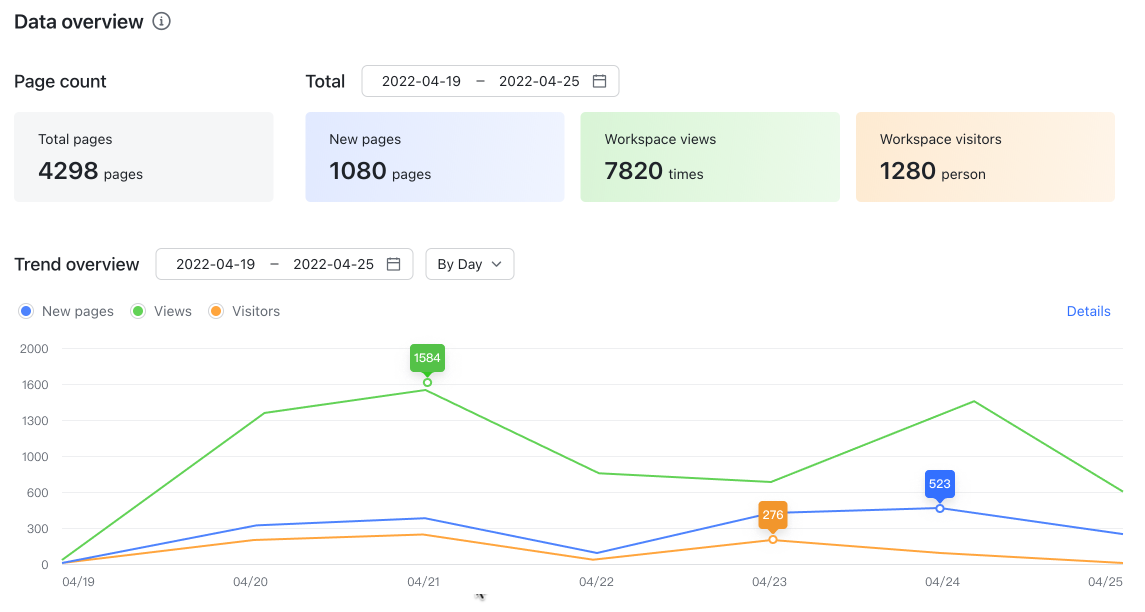Viewport: 1145px width, 612px height.
Task: Click the Details link
Action: 1088,311
